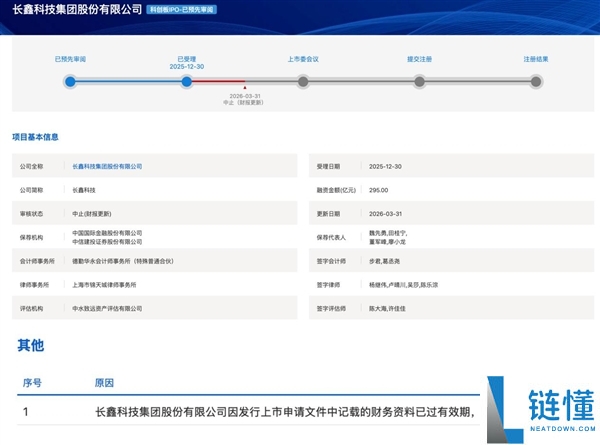
Task: Click the 中止（财报更新）note below the timeline
Action: tap(243, 103)
